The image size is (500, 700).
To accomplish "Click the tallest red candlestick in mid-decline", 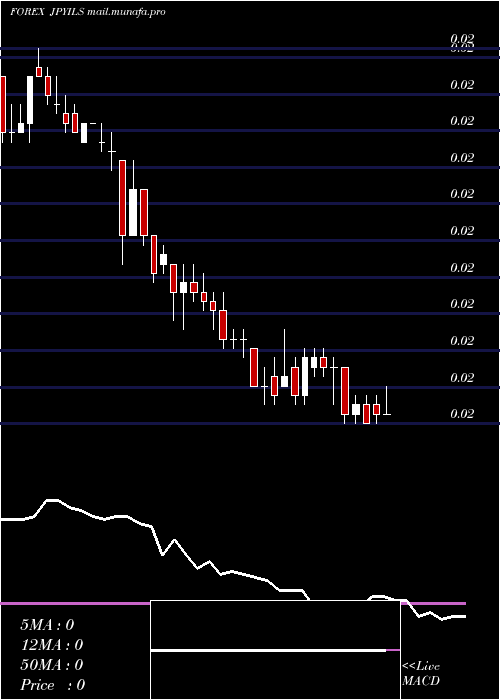I will pos(122,198).
